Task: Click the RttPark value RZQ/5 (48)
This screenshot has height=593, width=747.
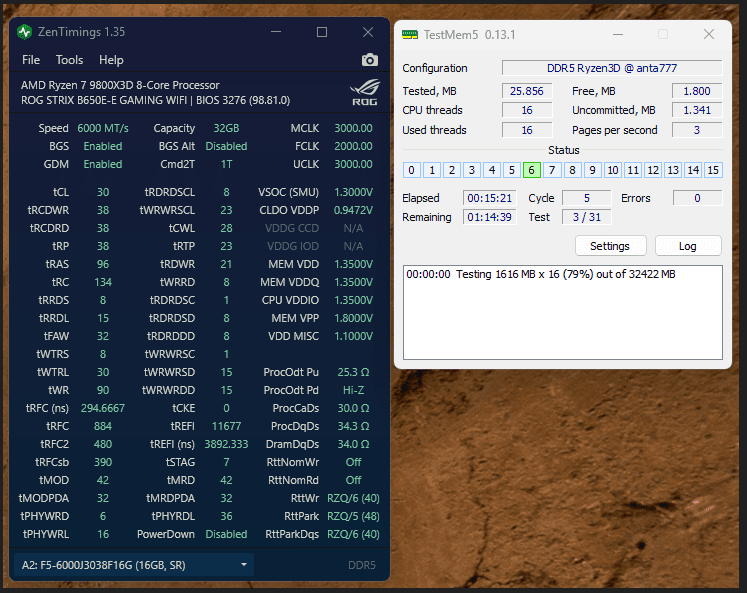Action: coord(353,516)
